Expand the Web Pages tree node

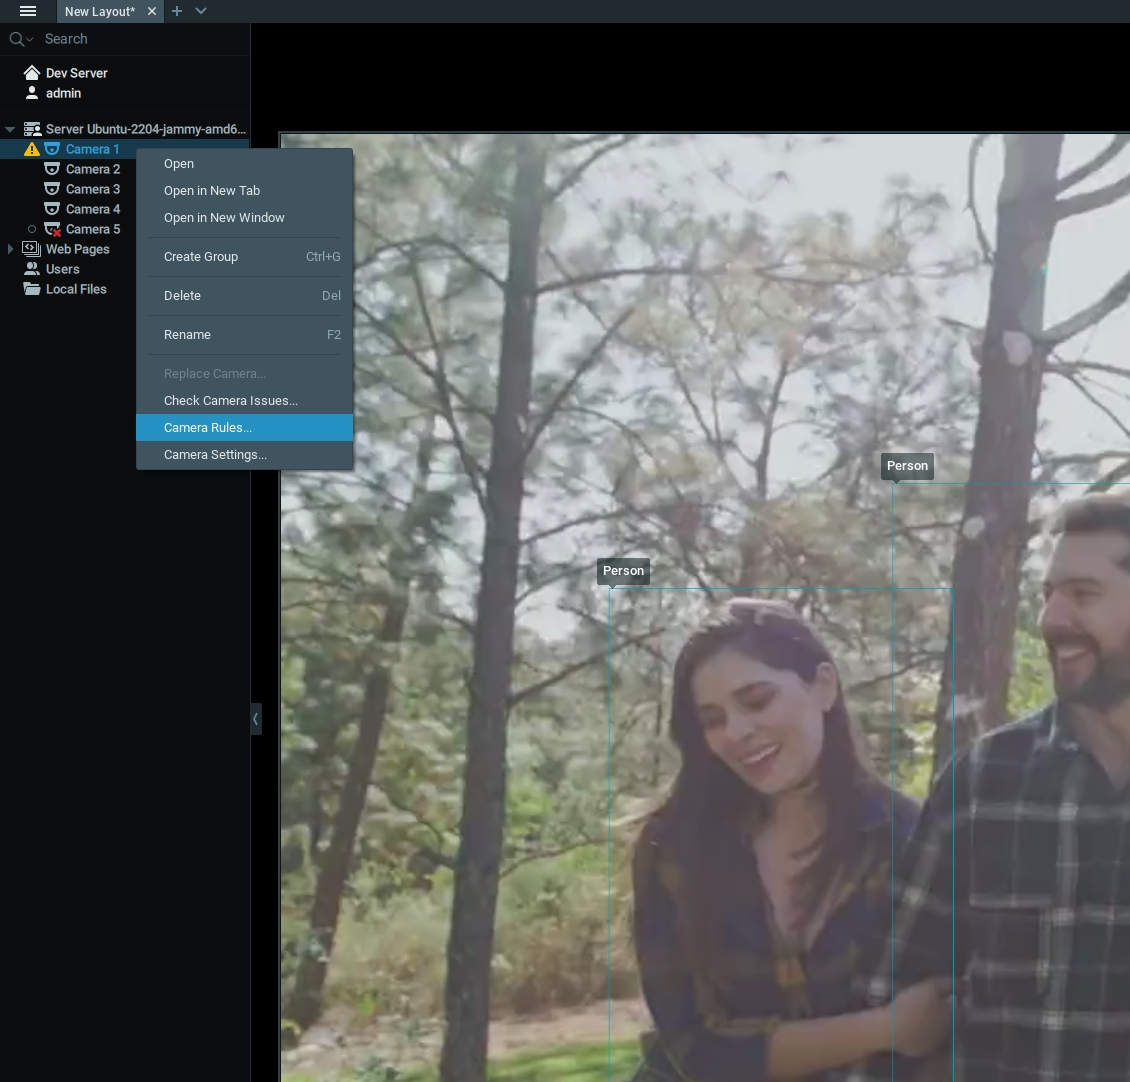(10, 249)
